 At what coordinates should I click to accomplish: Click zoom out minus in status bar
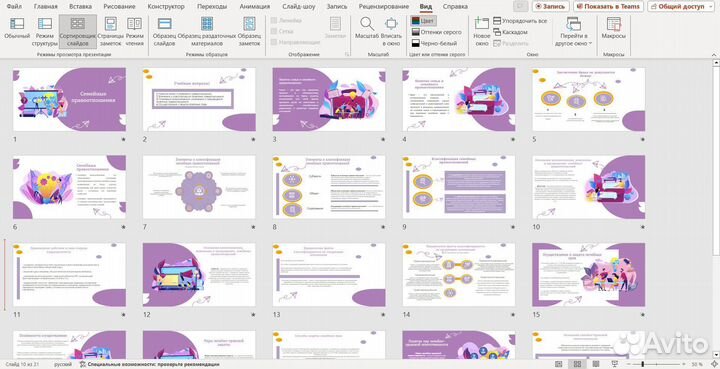click(x=629, y=364)
